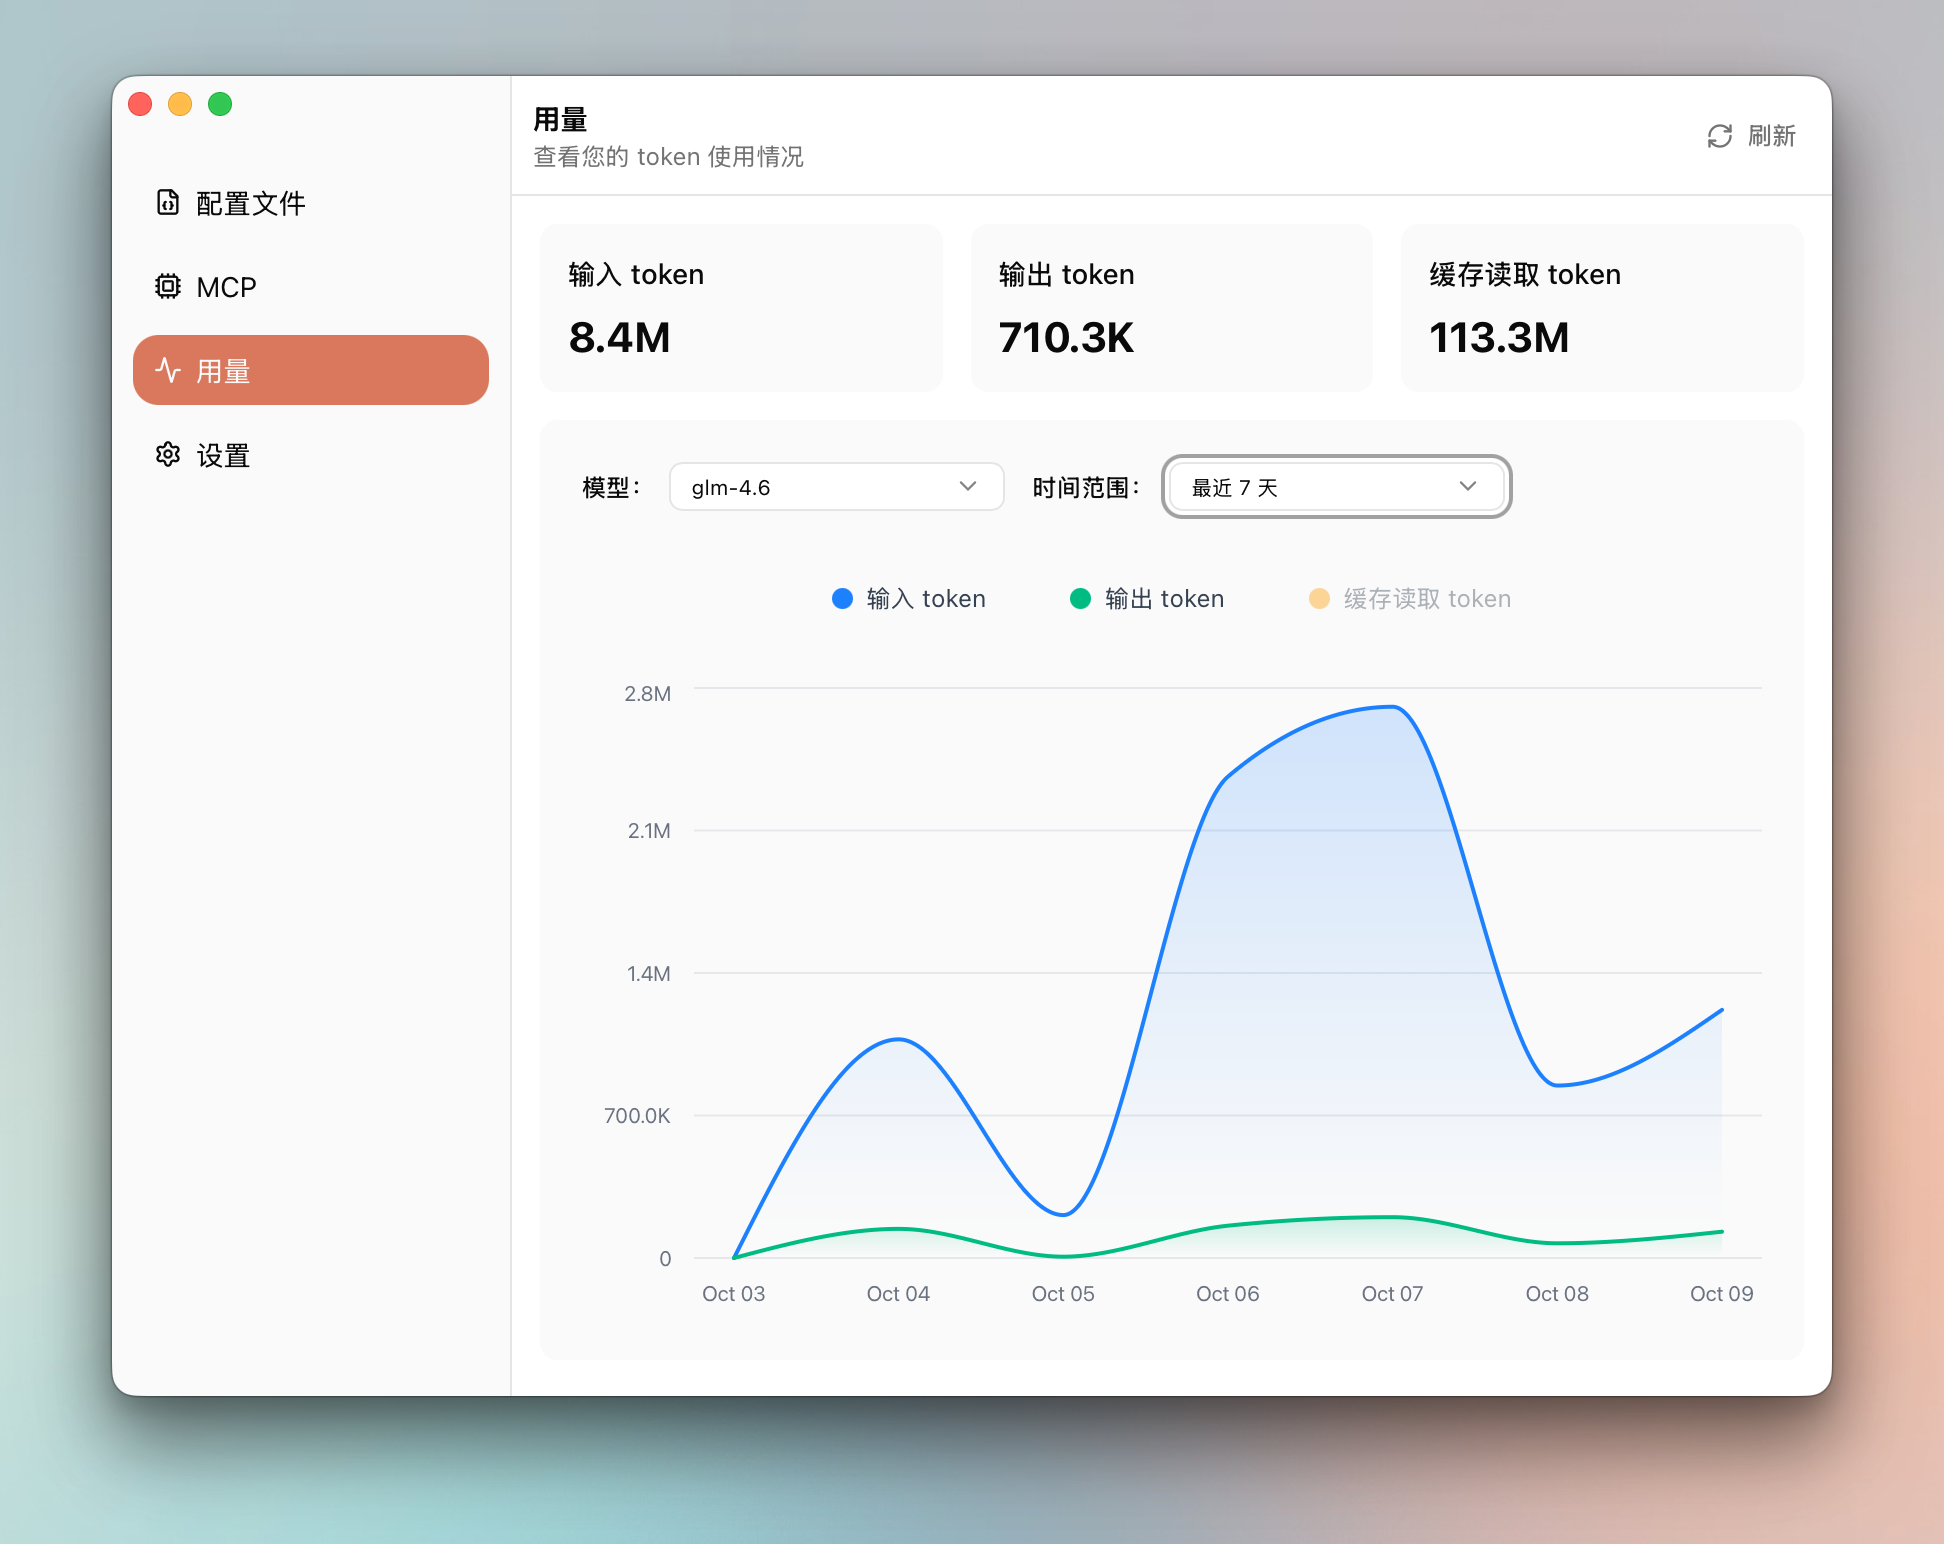Enable 缓存读取 token series in legend
The height and width of the screenshot is (1544, 1944).
(1427, 598)
